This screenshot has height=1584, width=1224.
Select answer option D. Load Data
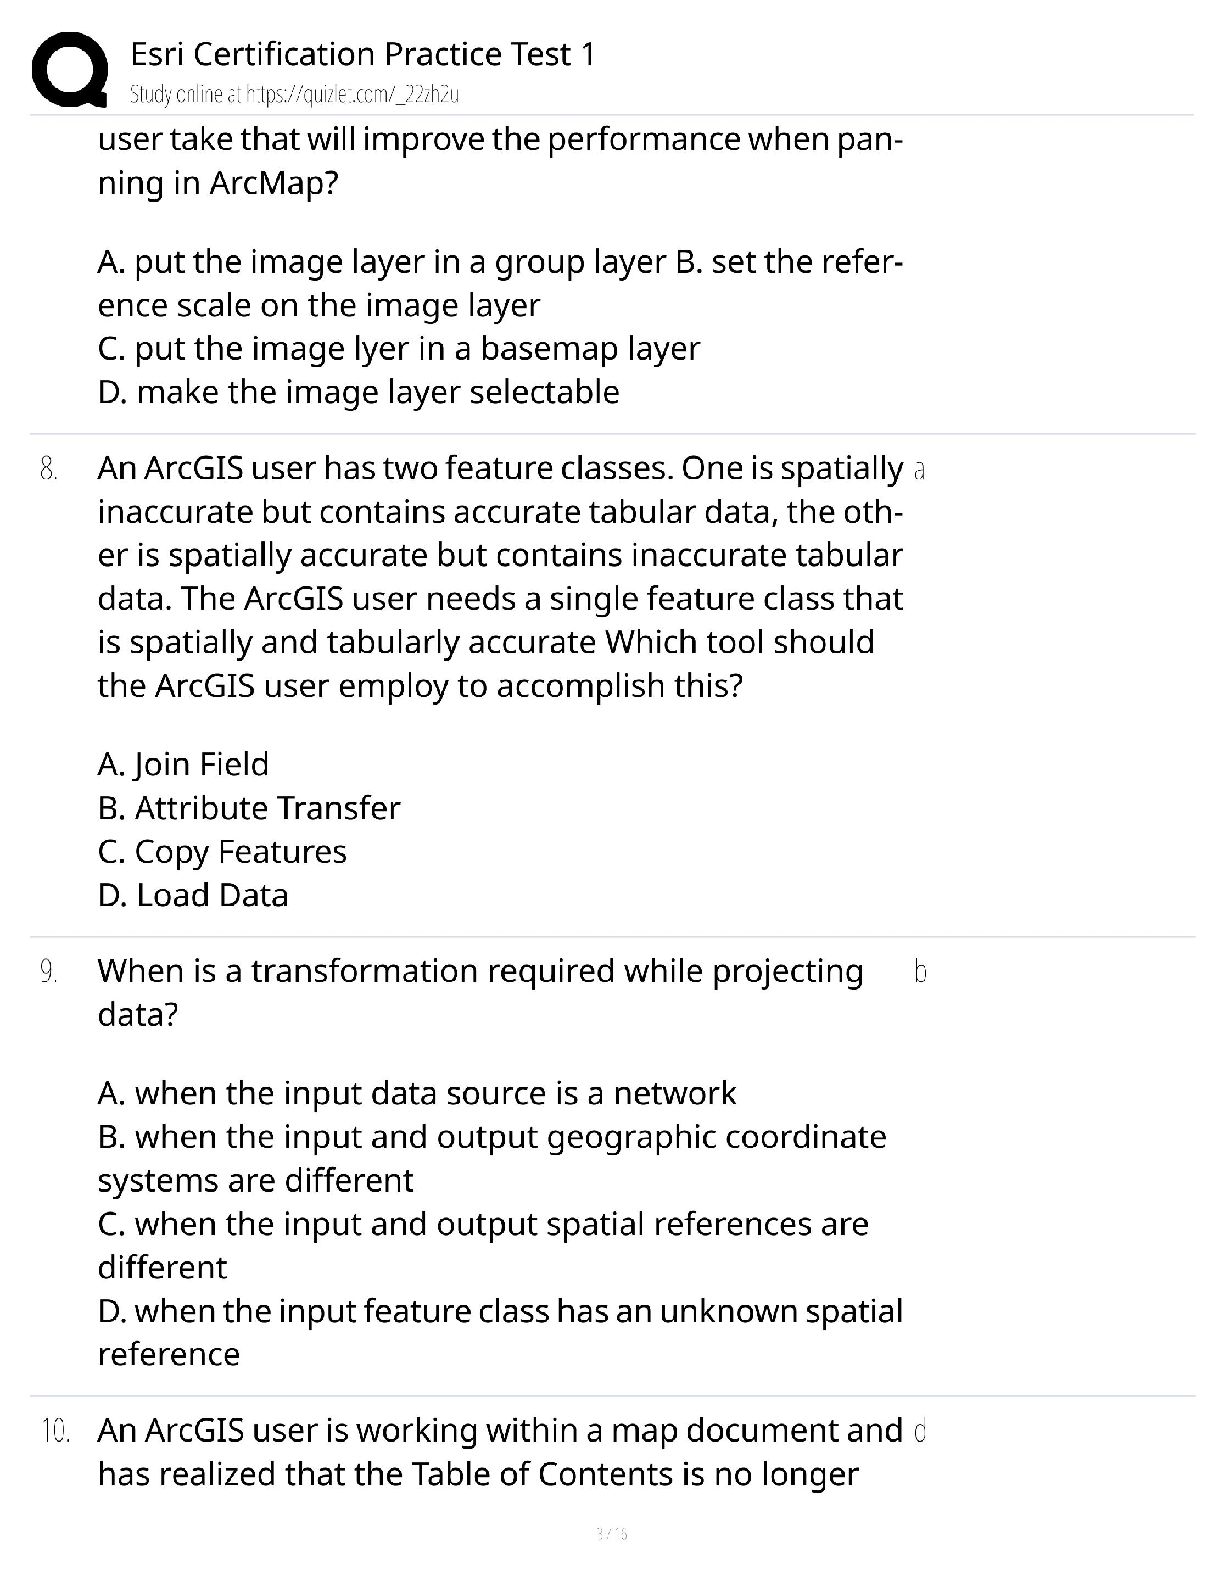pos(193,895)
